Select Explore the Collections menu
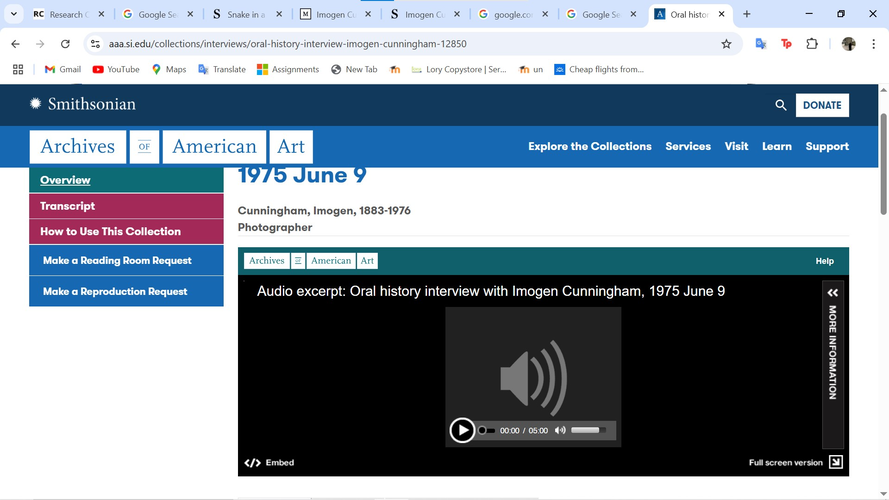This screenshot has width=889, height=500. [x=589, y=146]
